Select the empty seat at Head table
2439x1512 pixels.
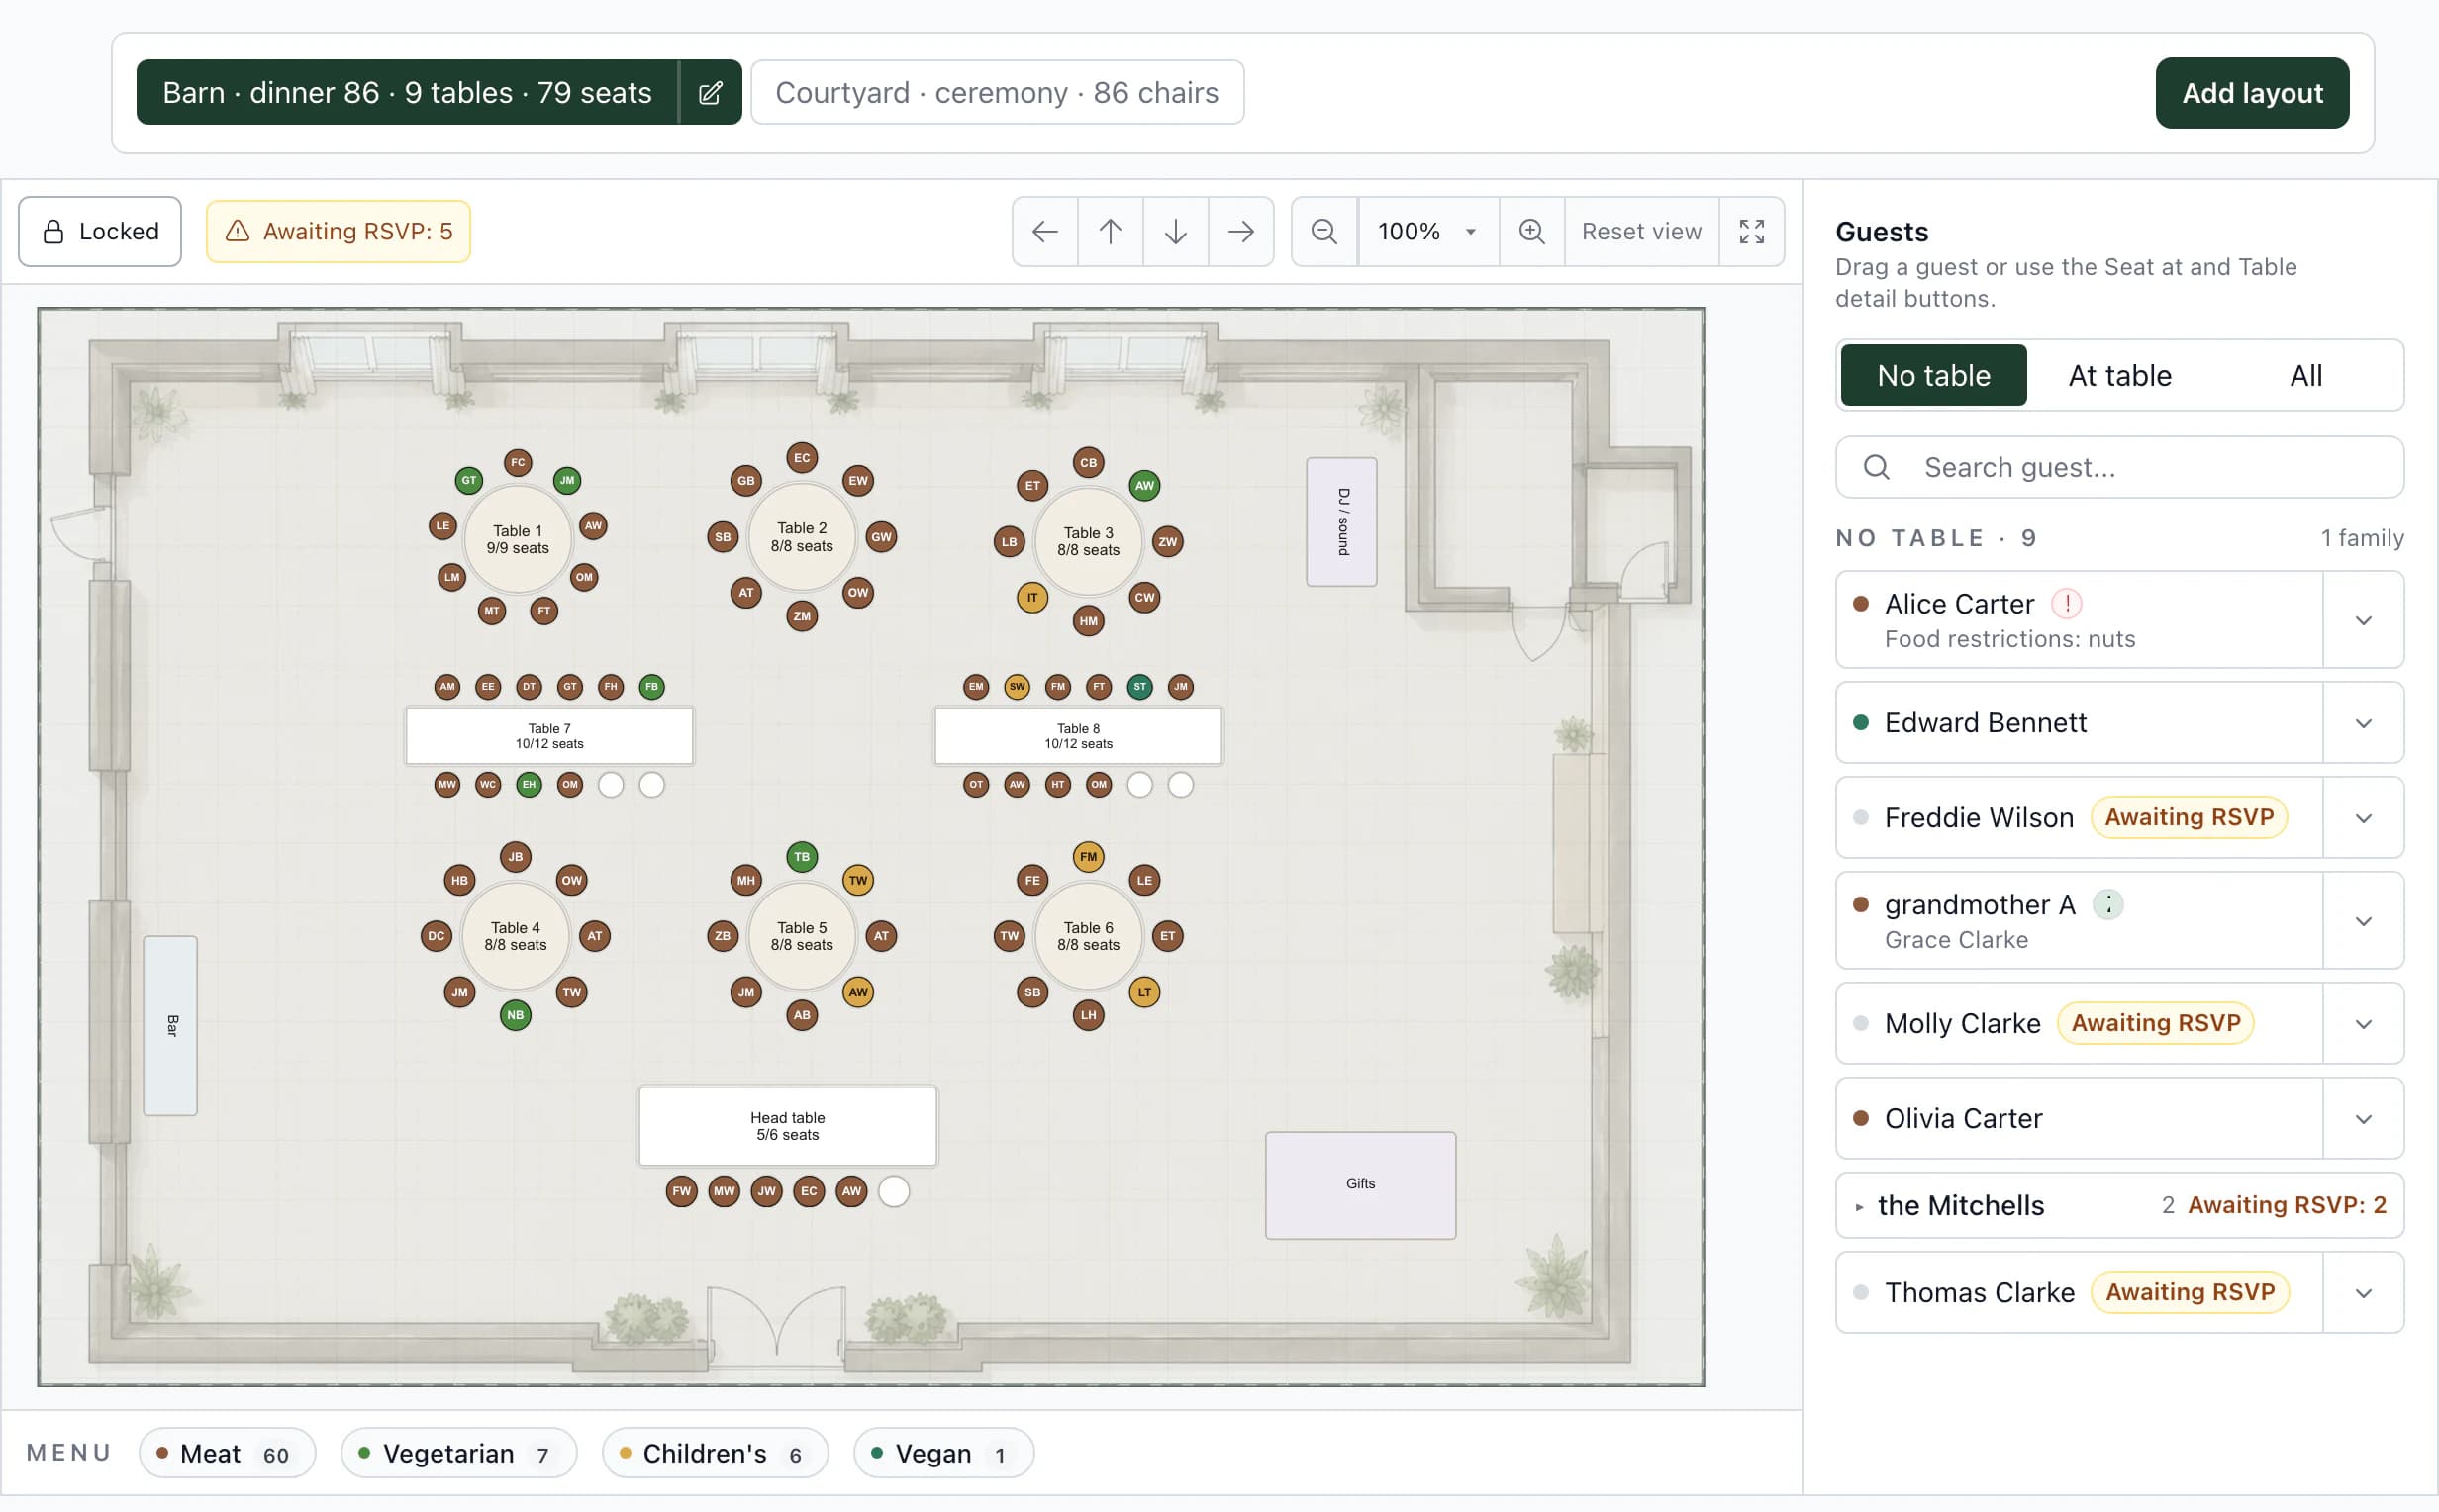(x=893, y=1191)
